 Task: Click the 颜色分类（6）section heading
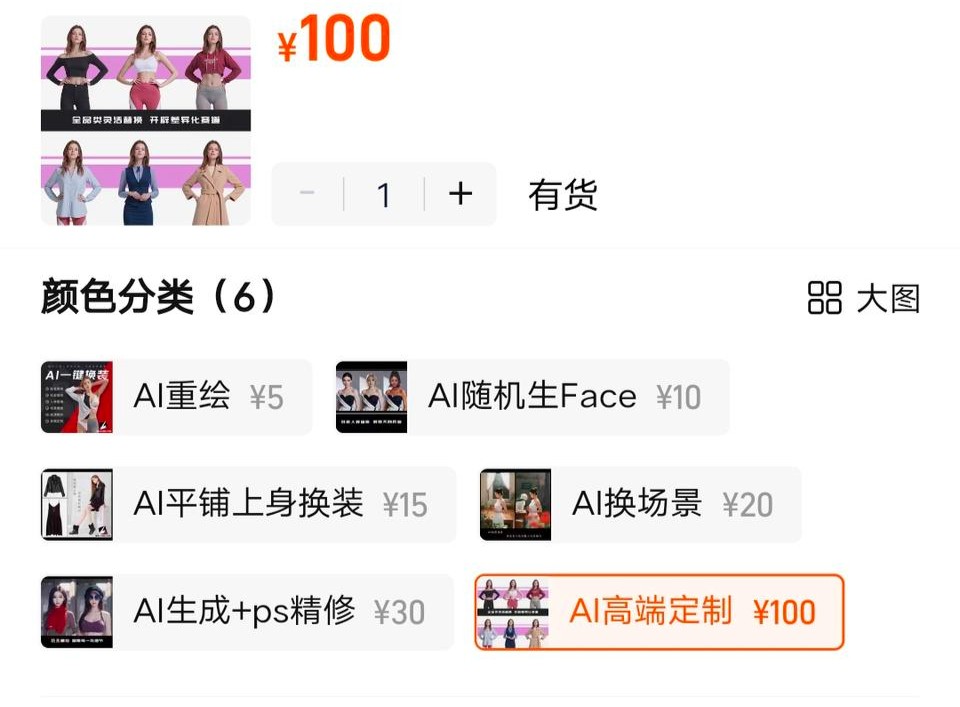pos(158,297)
